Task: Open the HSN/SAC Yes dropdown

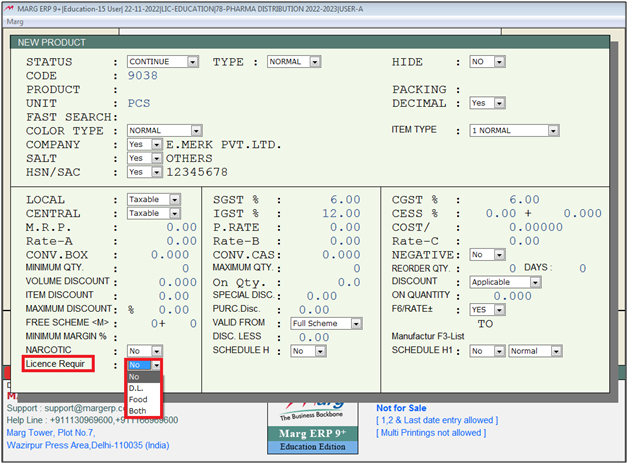Action: coord(144,172)
